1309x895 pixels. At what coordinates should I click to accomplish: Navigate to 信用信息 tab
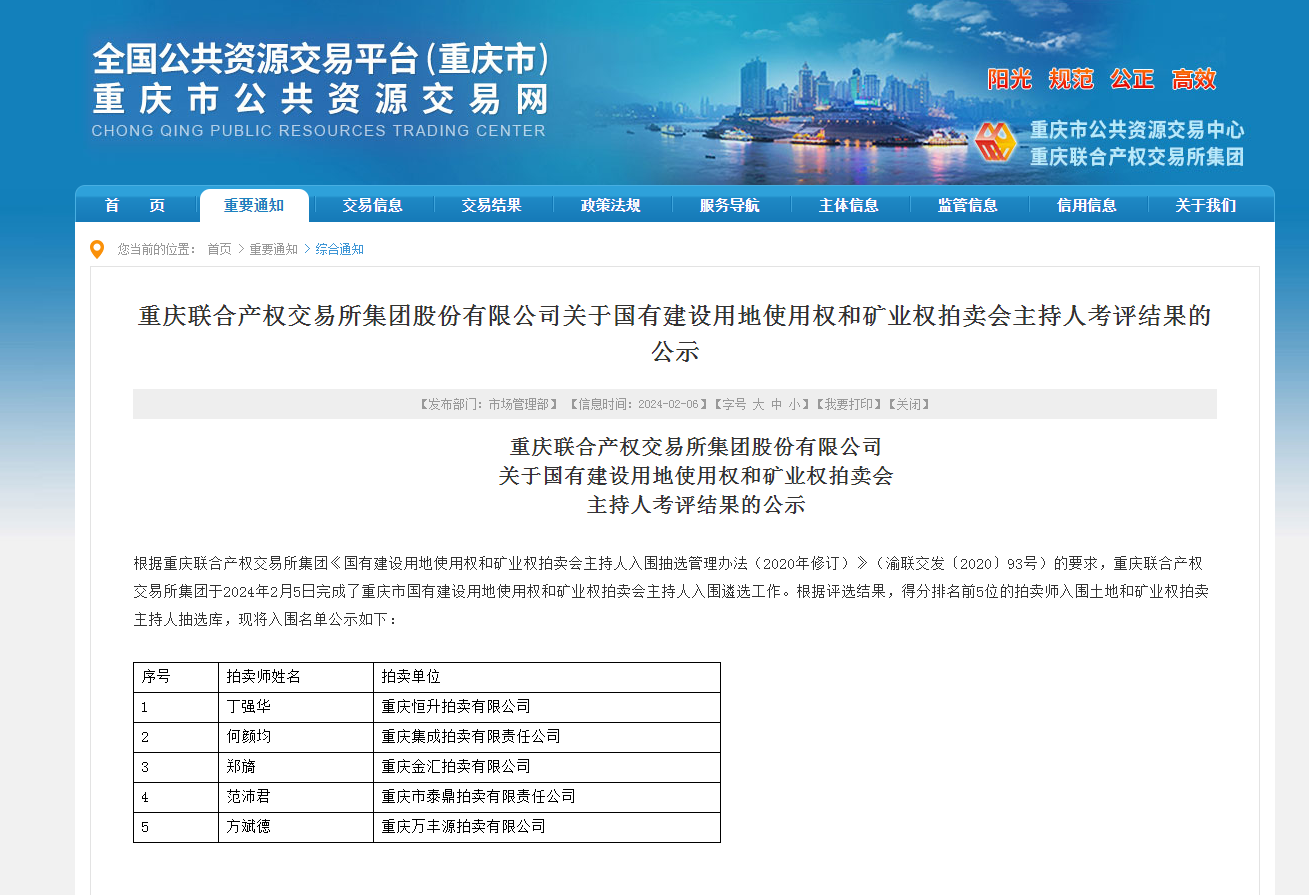point(1087,206)
